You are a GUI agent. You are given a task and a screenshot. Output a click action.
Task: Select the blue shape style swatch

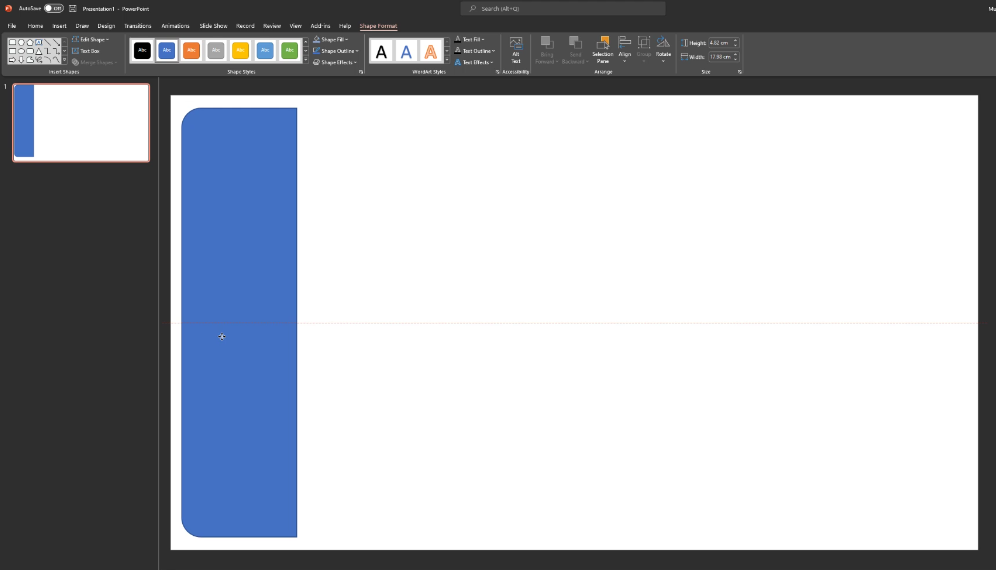pos(166,50)
